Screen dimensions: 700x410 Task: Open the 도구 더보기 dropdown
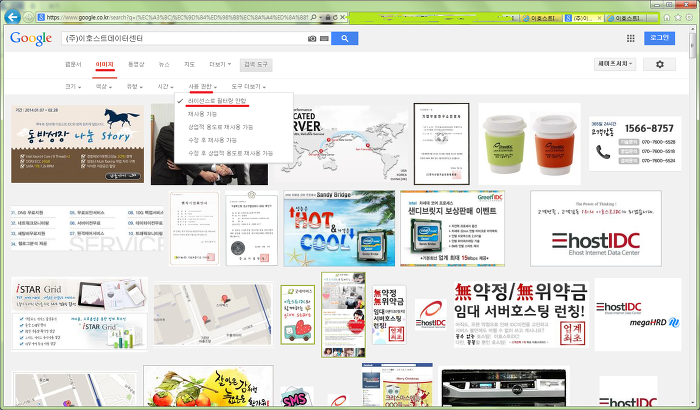[249, 86]
